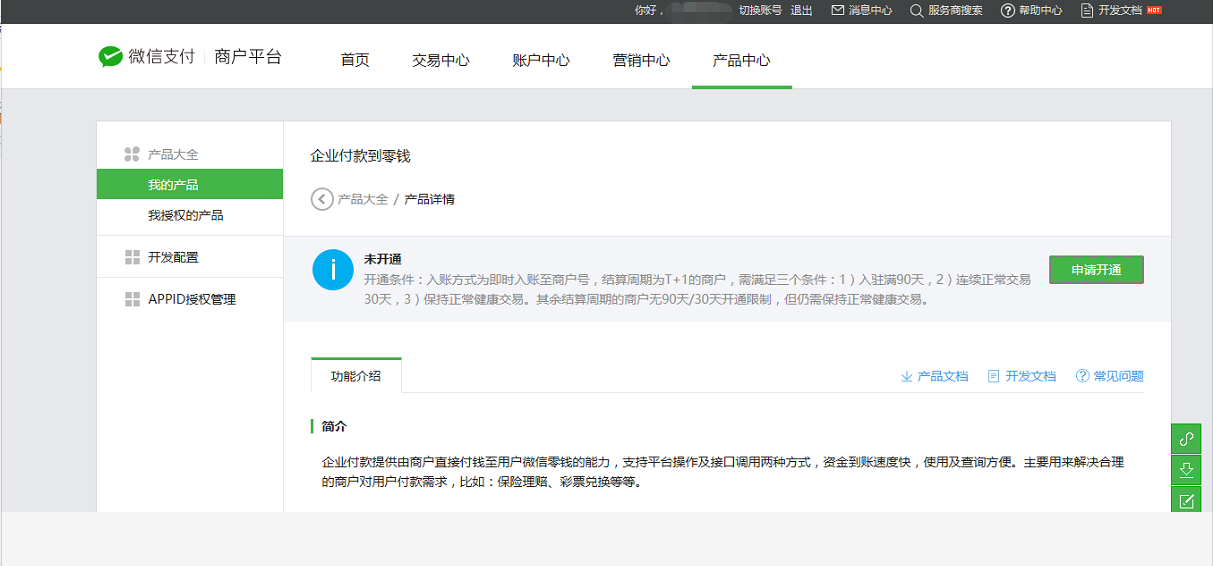Click the blue info status icon
Screen dimensions: 1213x566
coord(333,270)
